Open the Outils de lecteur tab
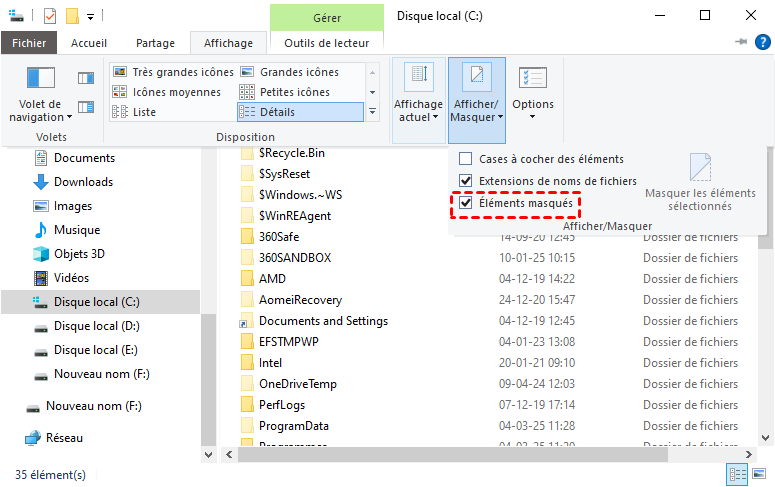 (x=327, y=43)
